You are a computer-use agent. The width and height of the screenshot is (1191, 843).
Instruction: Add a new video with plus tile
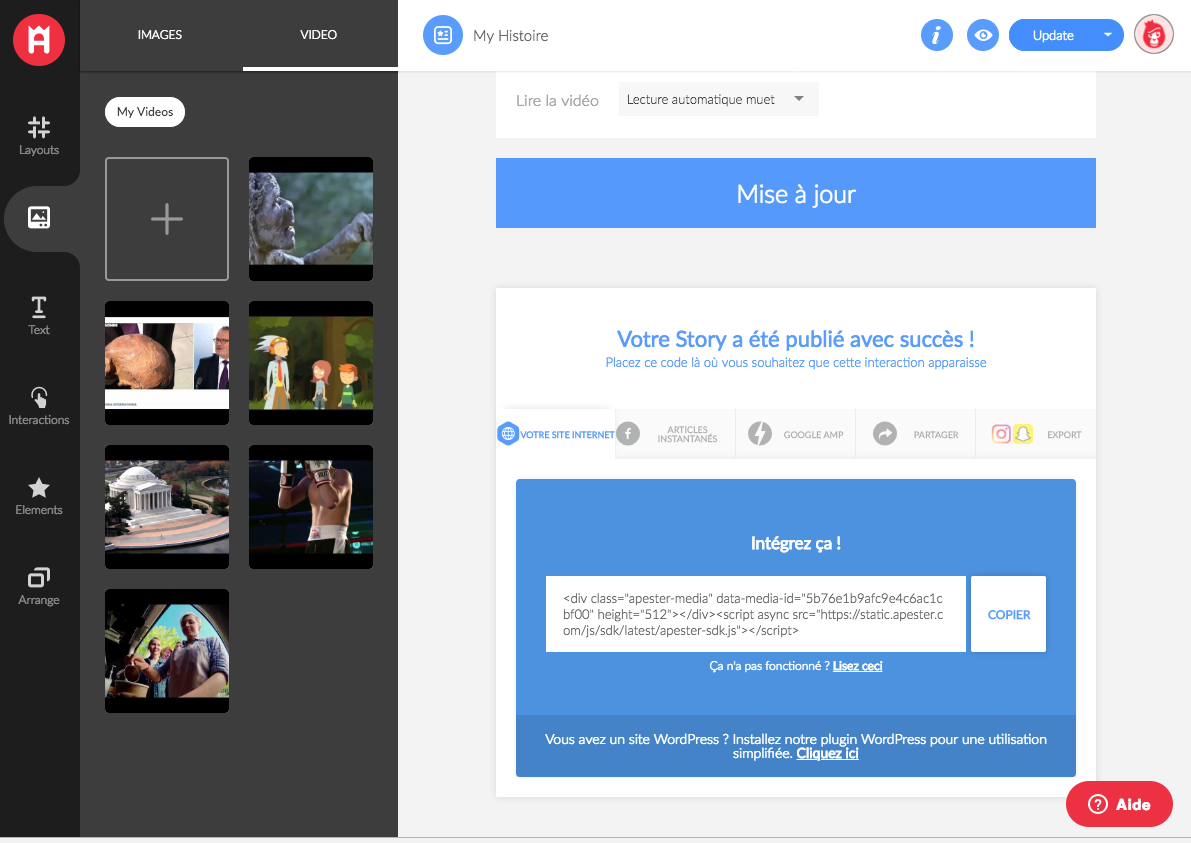167,219
